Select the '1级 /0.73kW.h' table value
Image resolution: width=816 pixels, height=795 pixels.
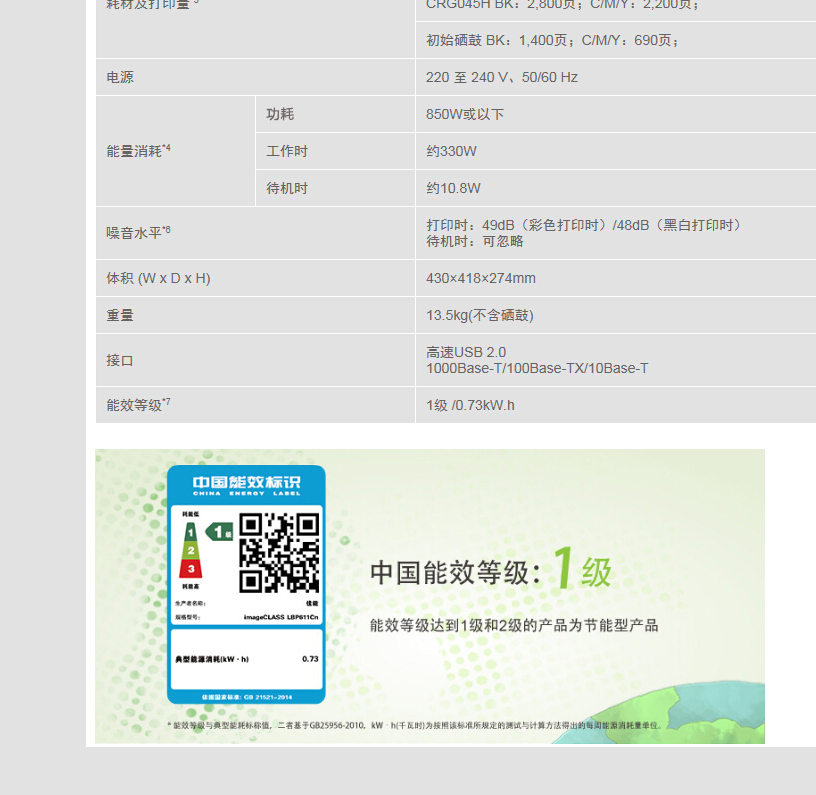[470, 405]
